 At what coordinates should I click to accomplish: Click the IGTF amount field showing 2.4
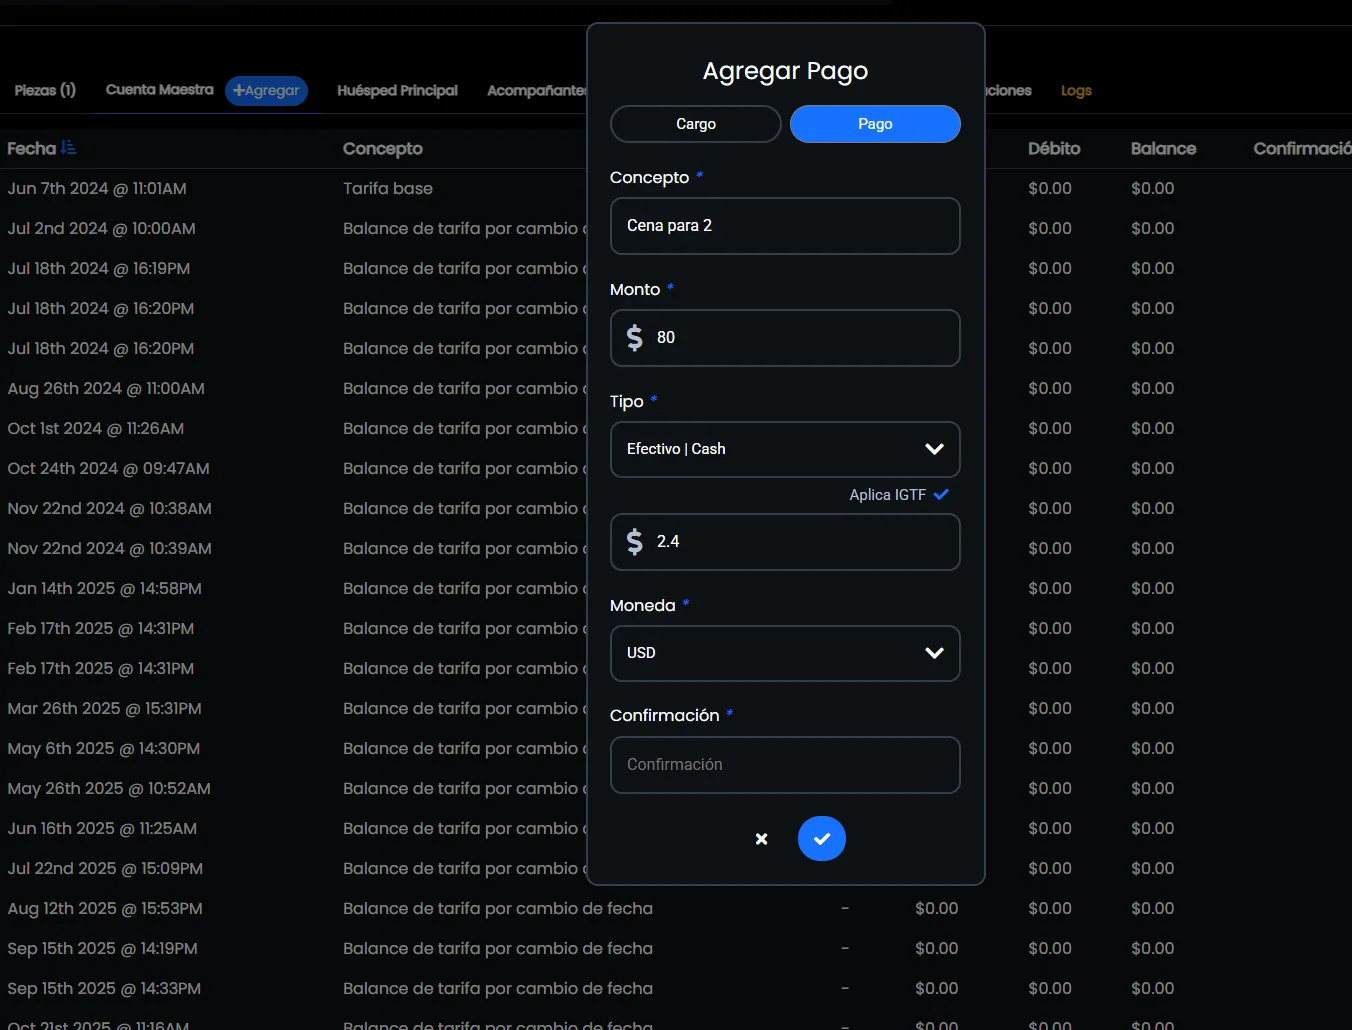[x=785, y=541]
